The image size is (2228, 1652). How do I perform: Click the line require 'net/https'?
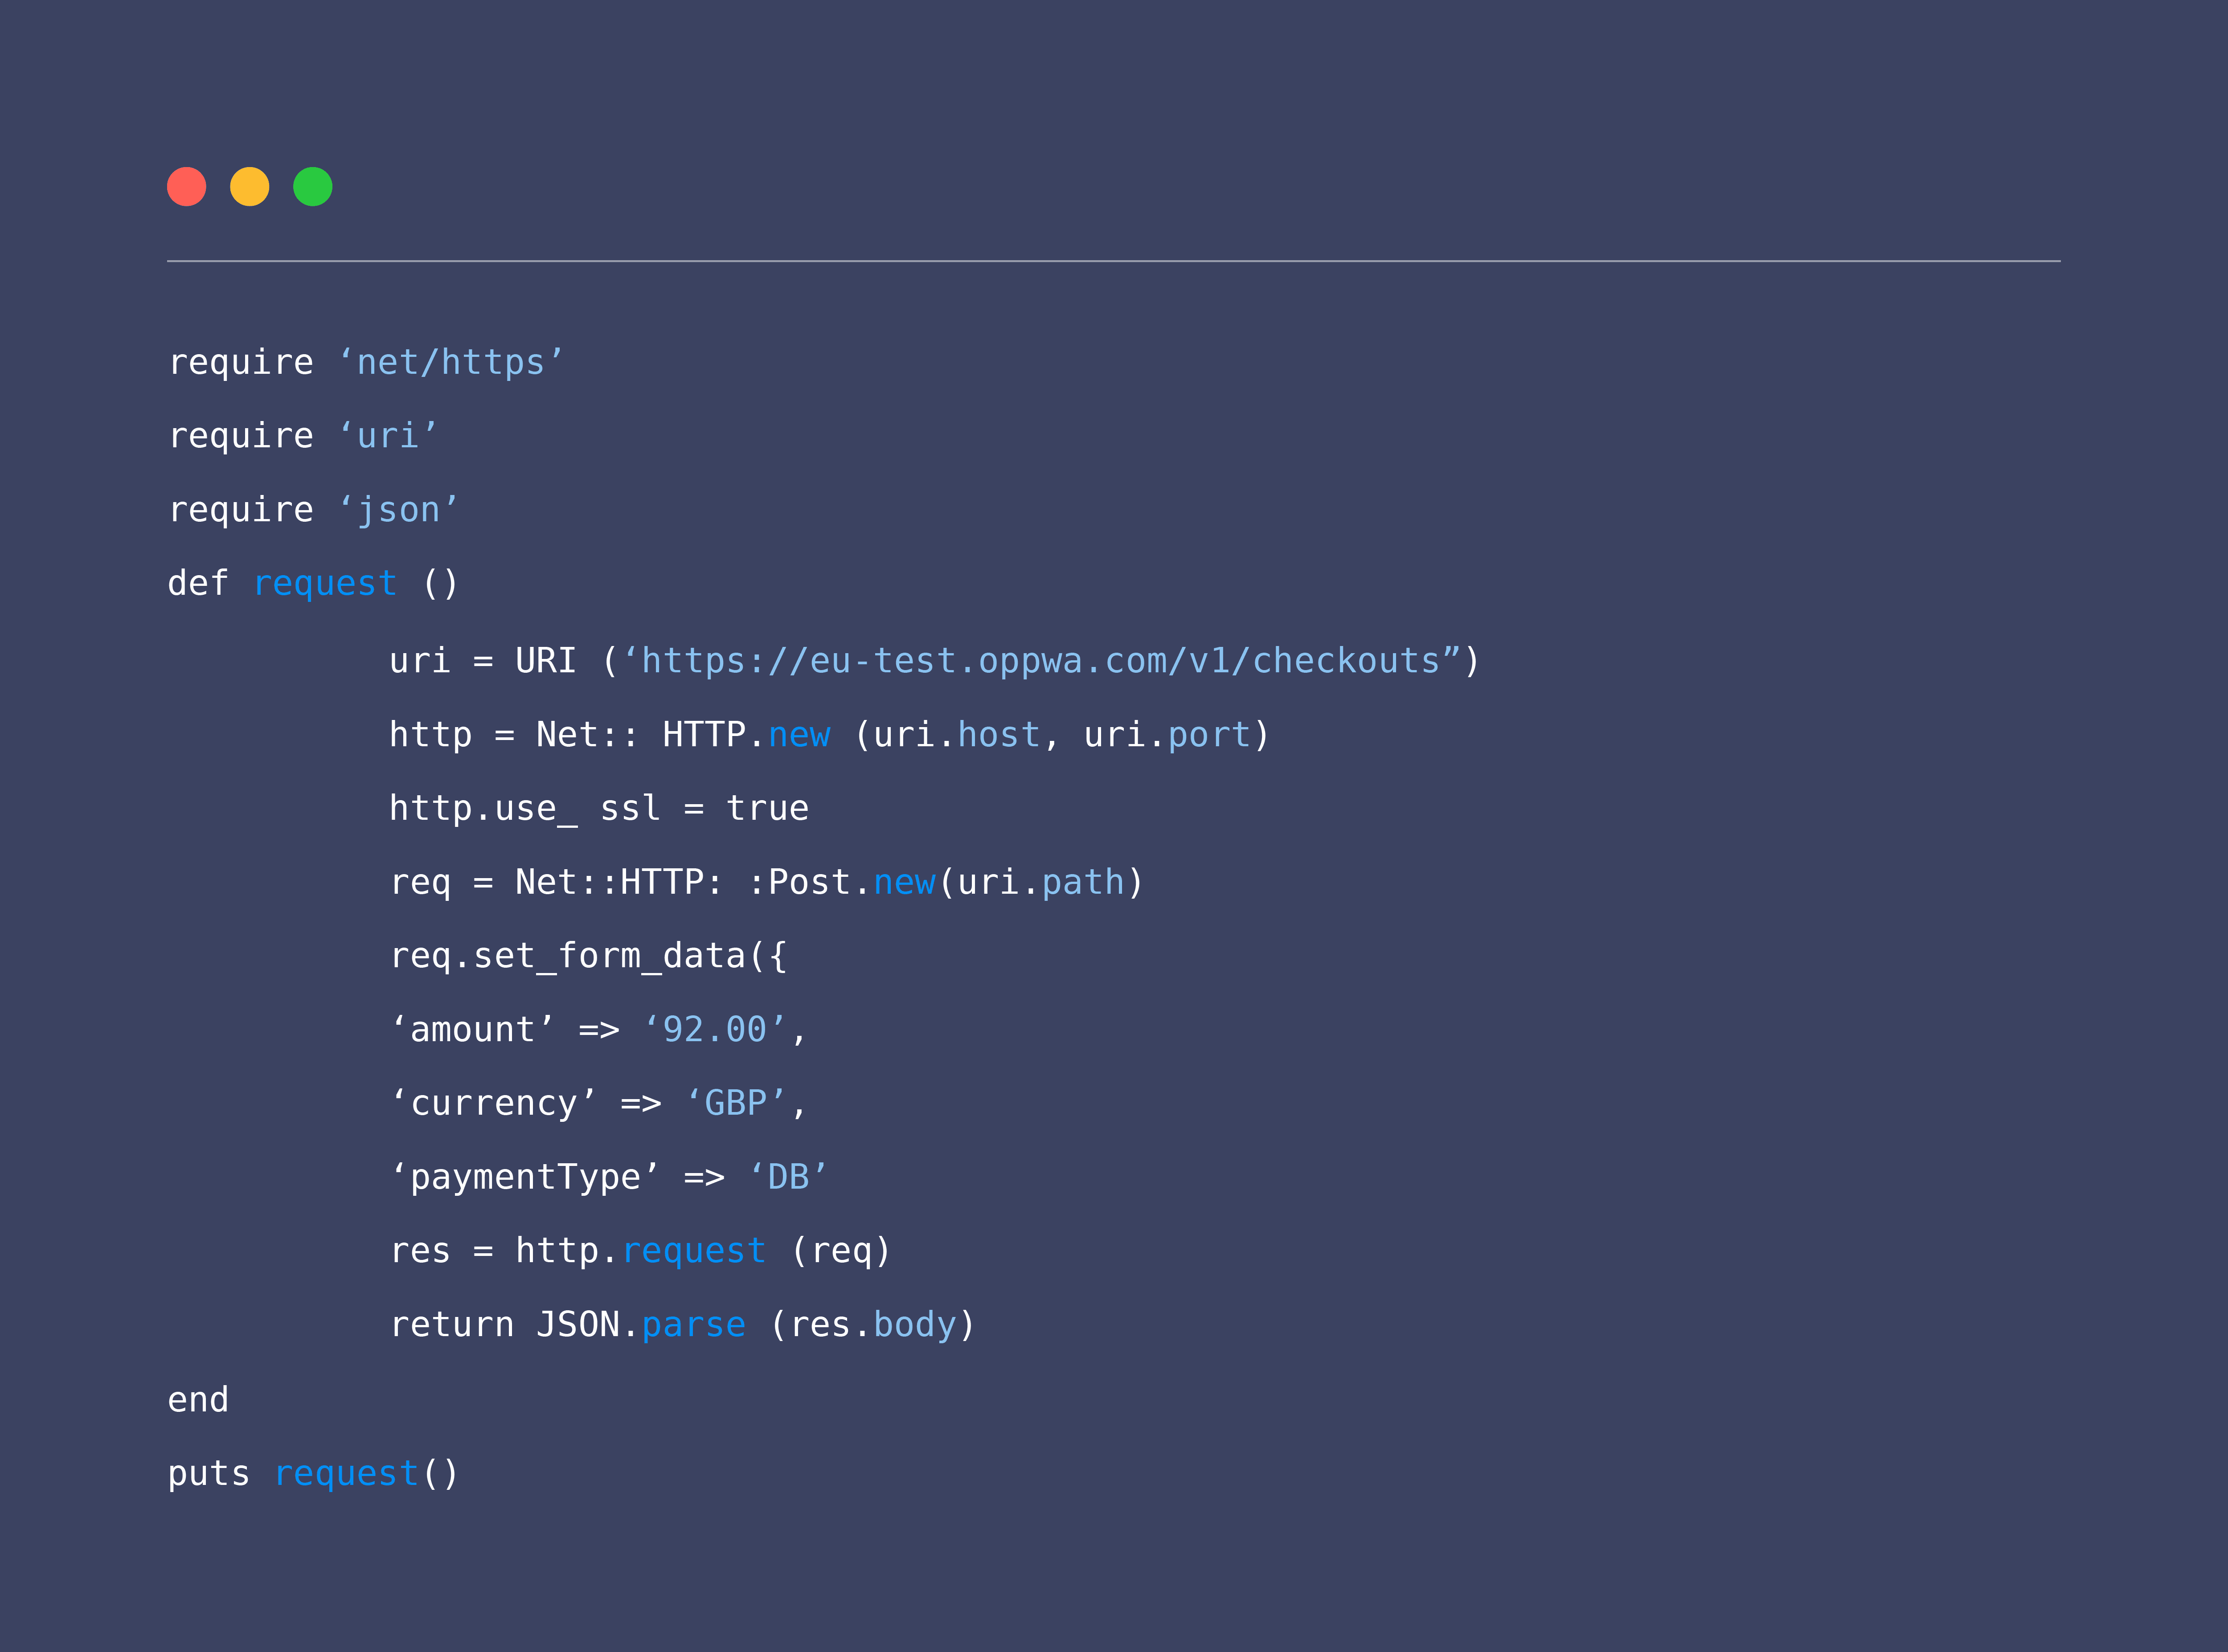366,362
